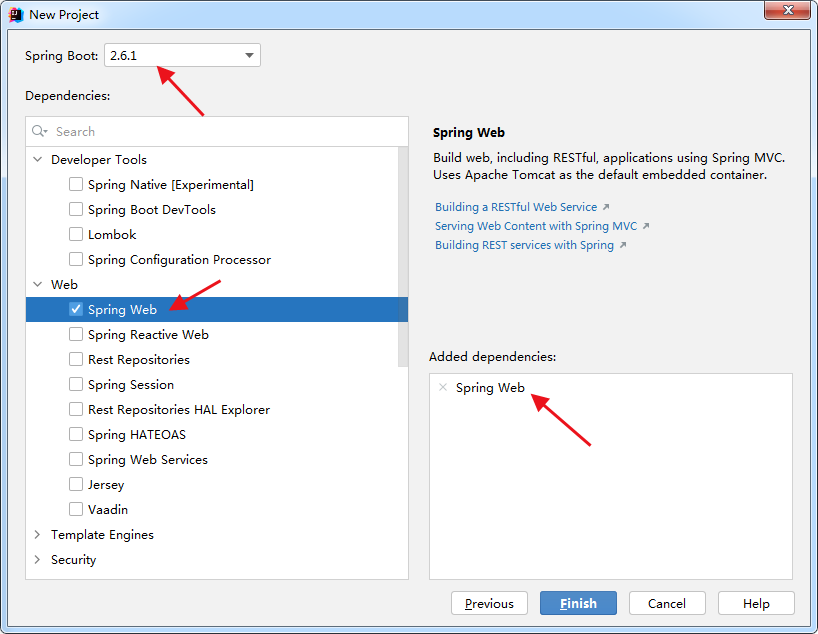Open external link arrow beside Serving Web Content
Viewport: 818px width, 634px height.
click(x=646, y=226)
